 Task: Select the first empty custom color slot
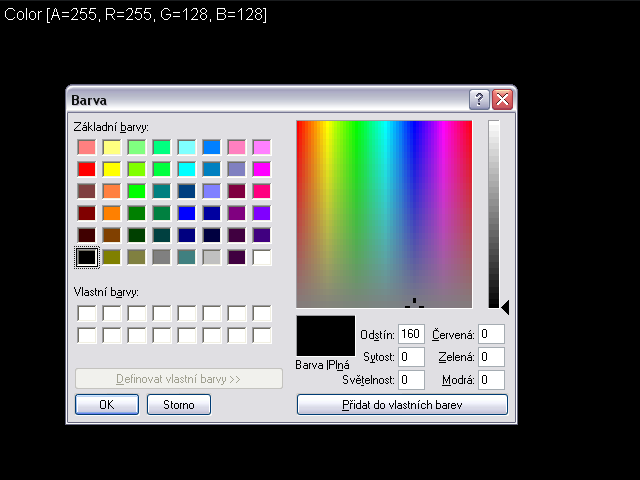(87, 313)
